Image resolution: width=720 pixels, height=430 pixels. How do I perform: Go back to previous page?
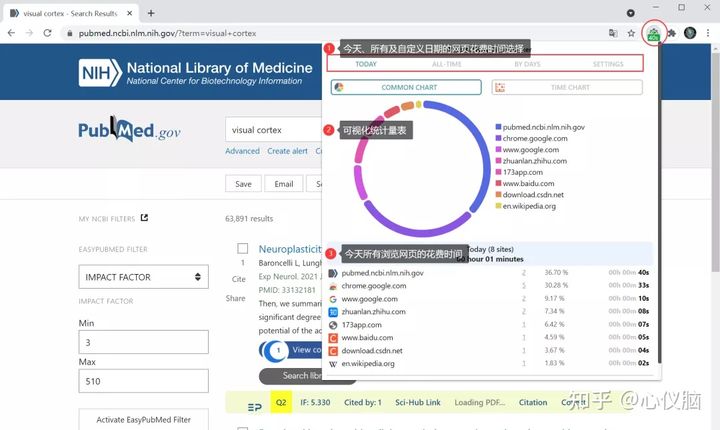tap(11, 33)
